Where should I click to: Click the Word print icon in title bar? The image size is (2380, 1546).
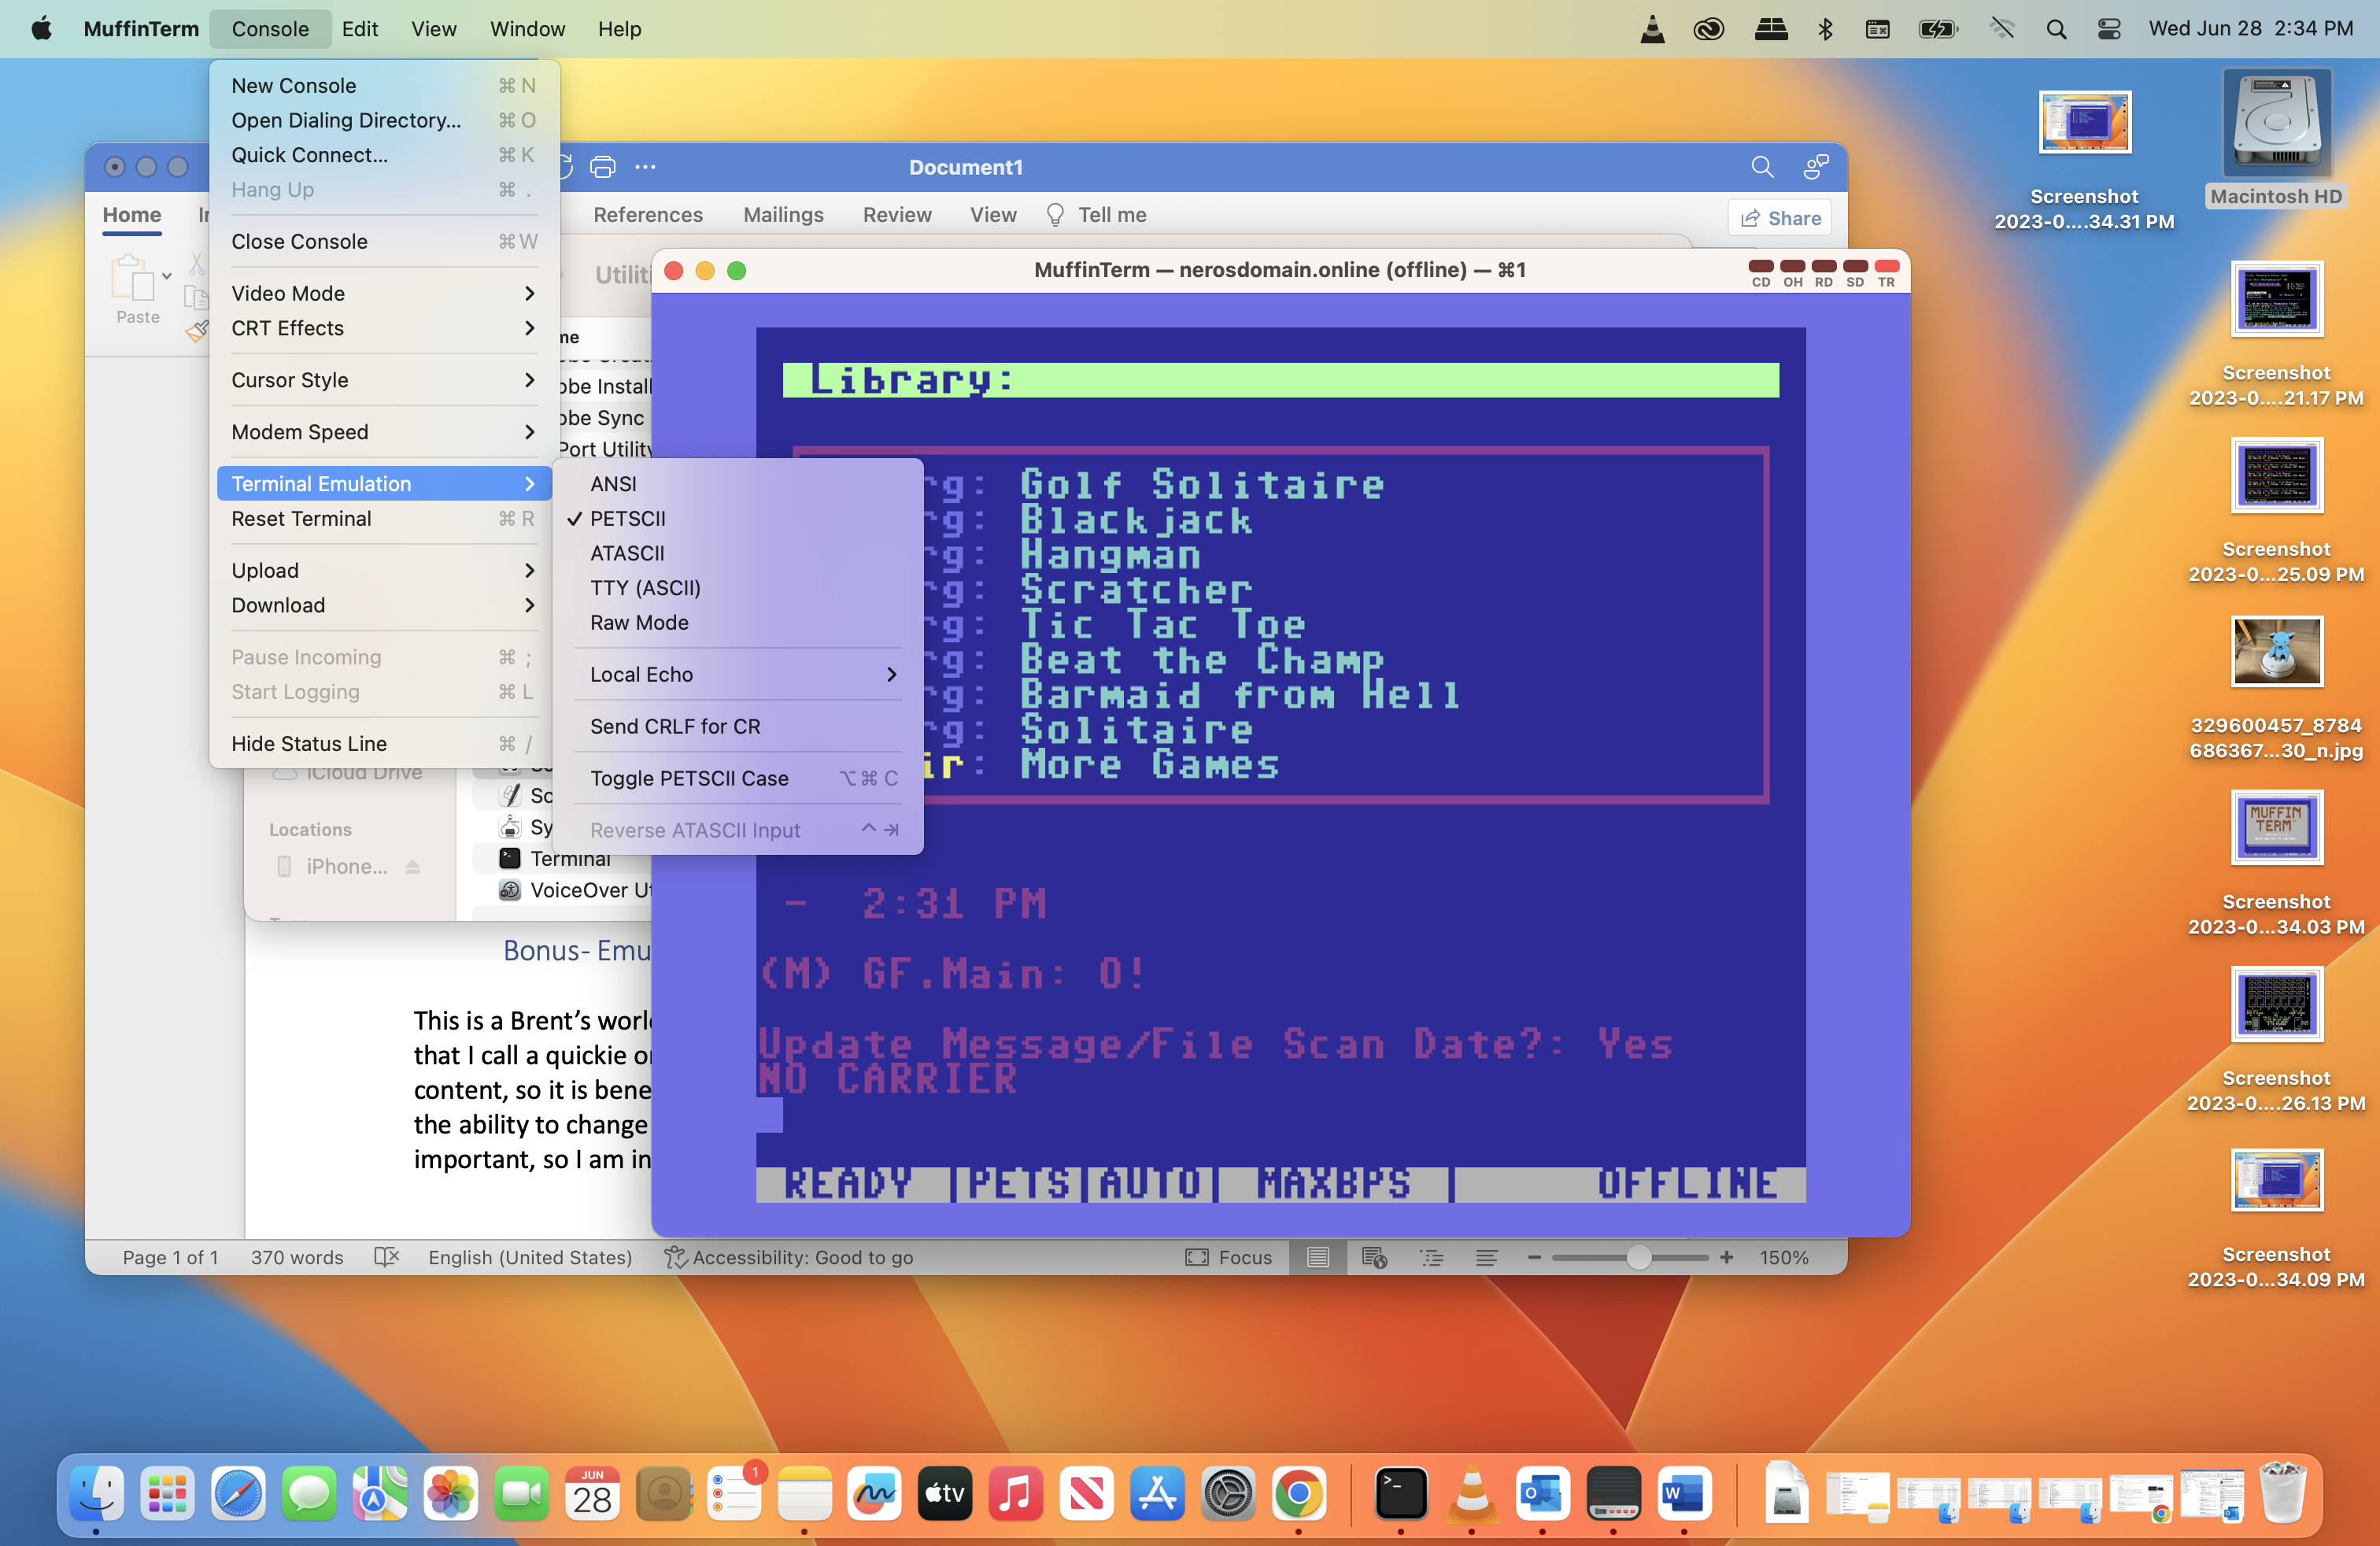[603, 167]
